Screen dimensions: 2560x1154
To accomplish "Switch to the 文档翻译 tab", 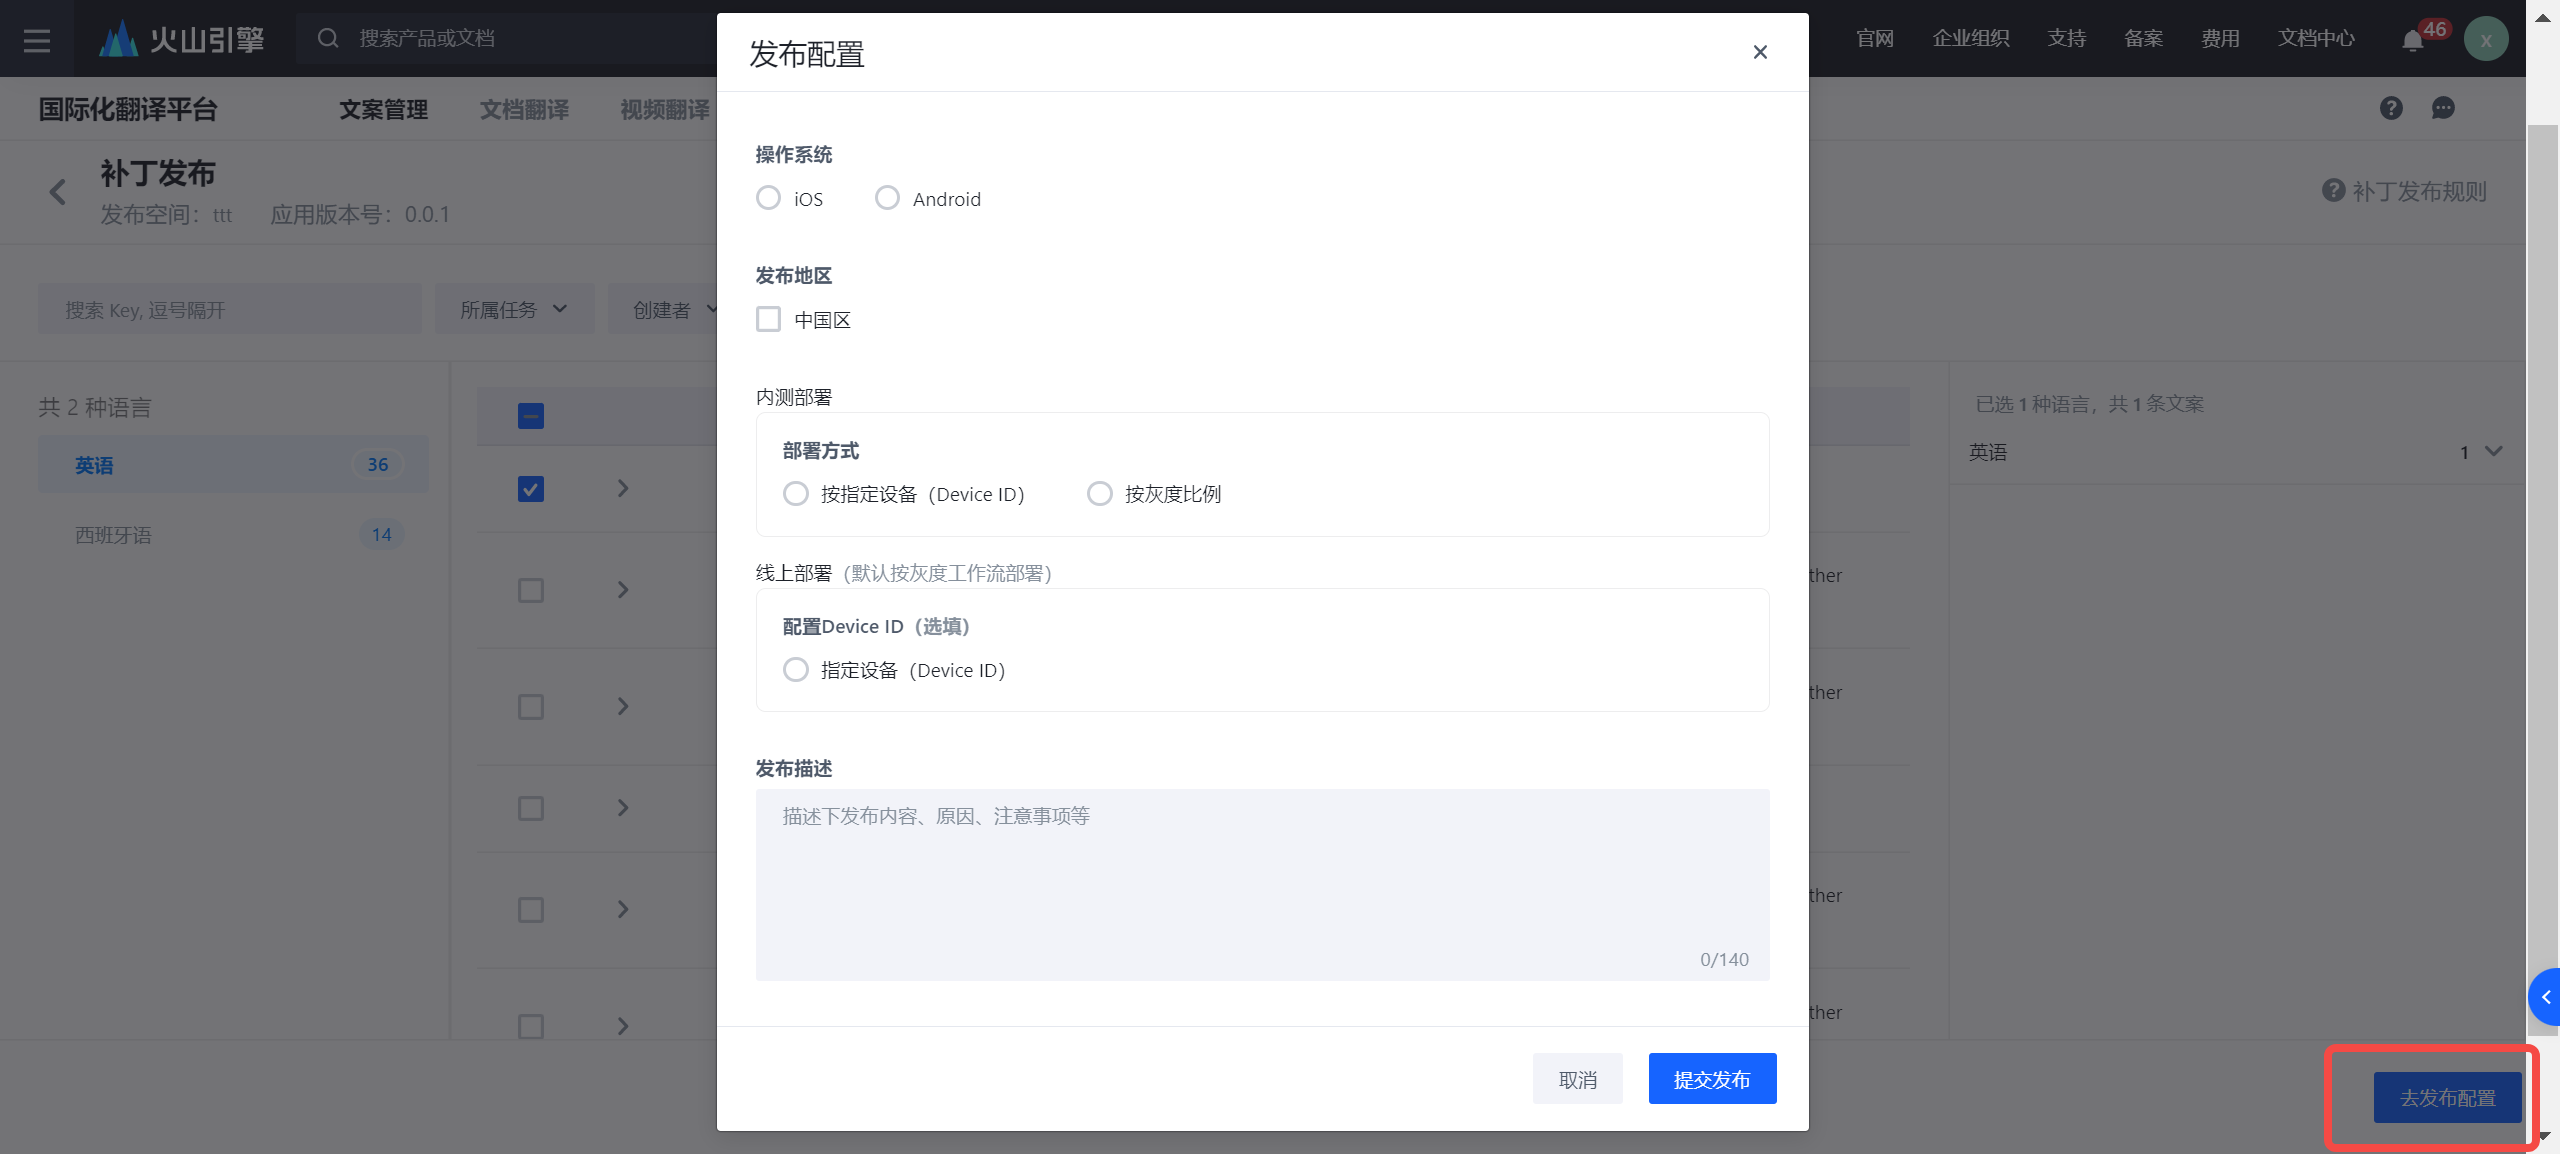I will coord(524,109).
